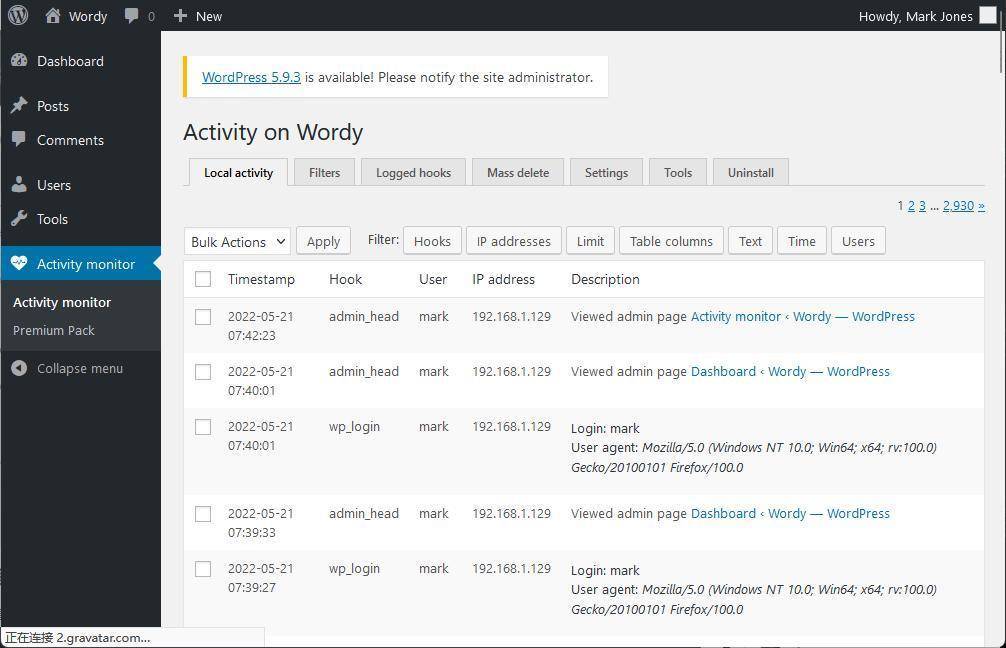The image size is (1006, 648).
Task: Click the Timestamp column header
Action: tap(261, 279)
